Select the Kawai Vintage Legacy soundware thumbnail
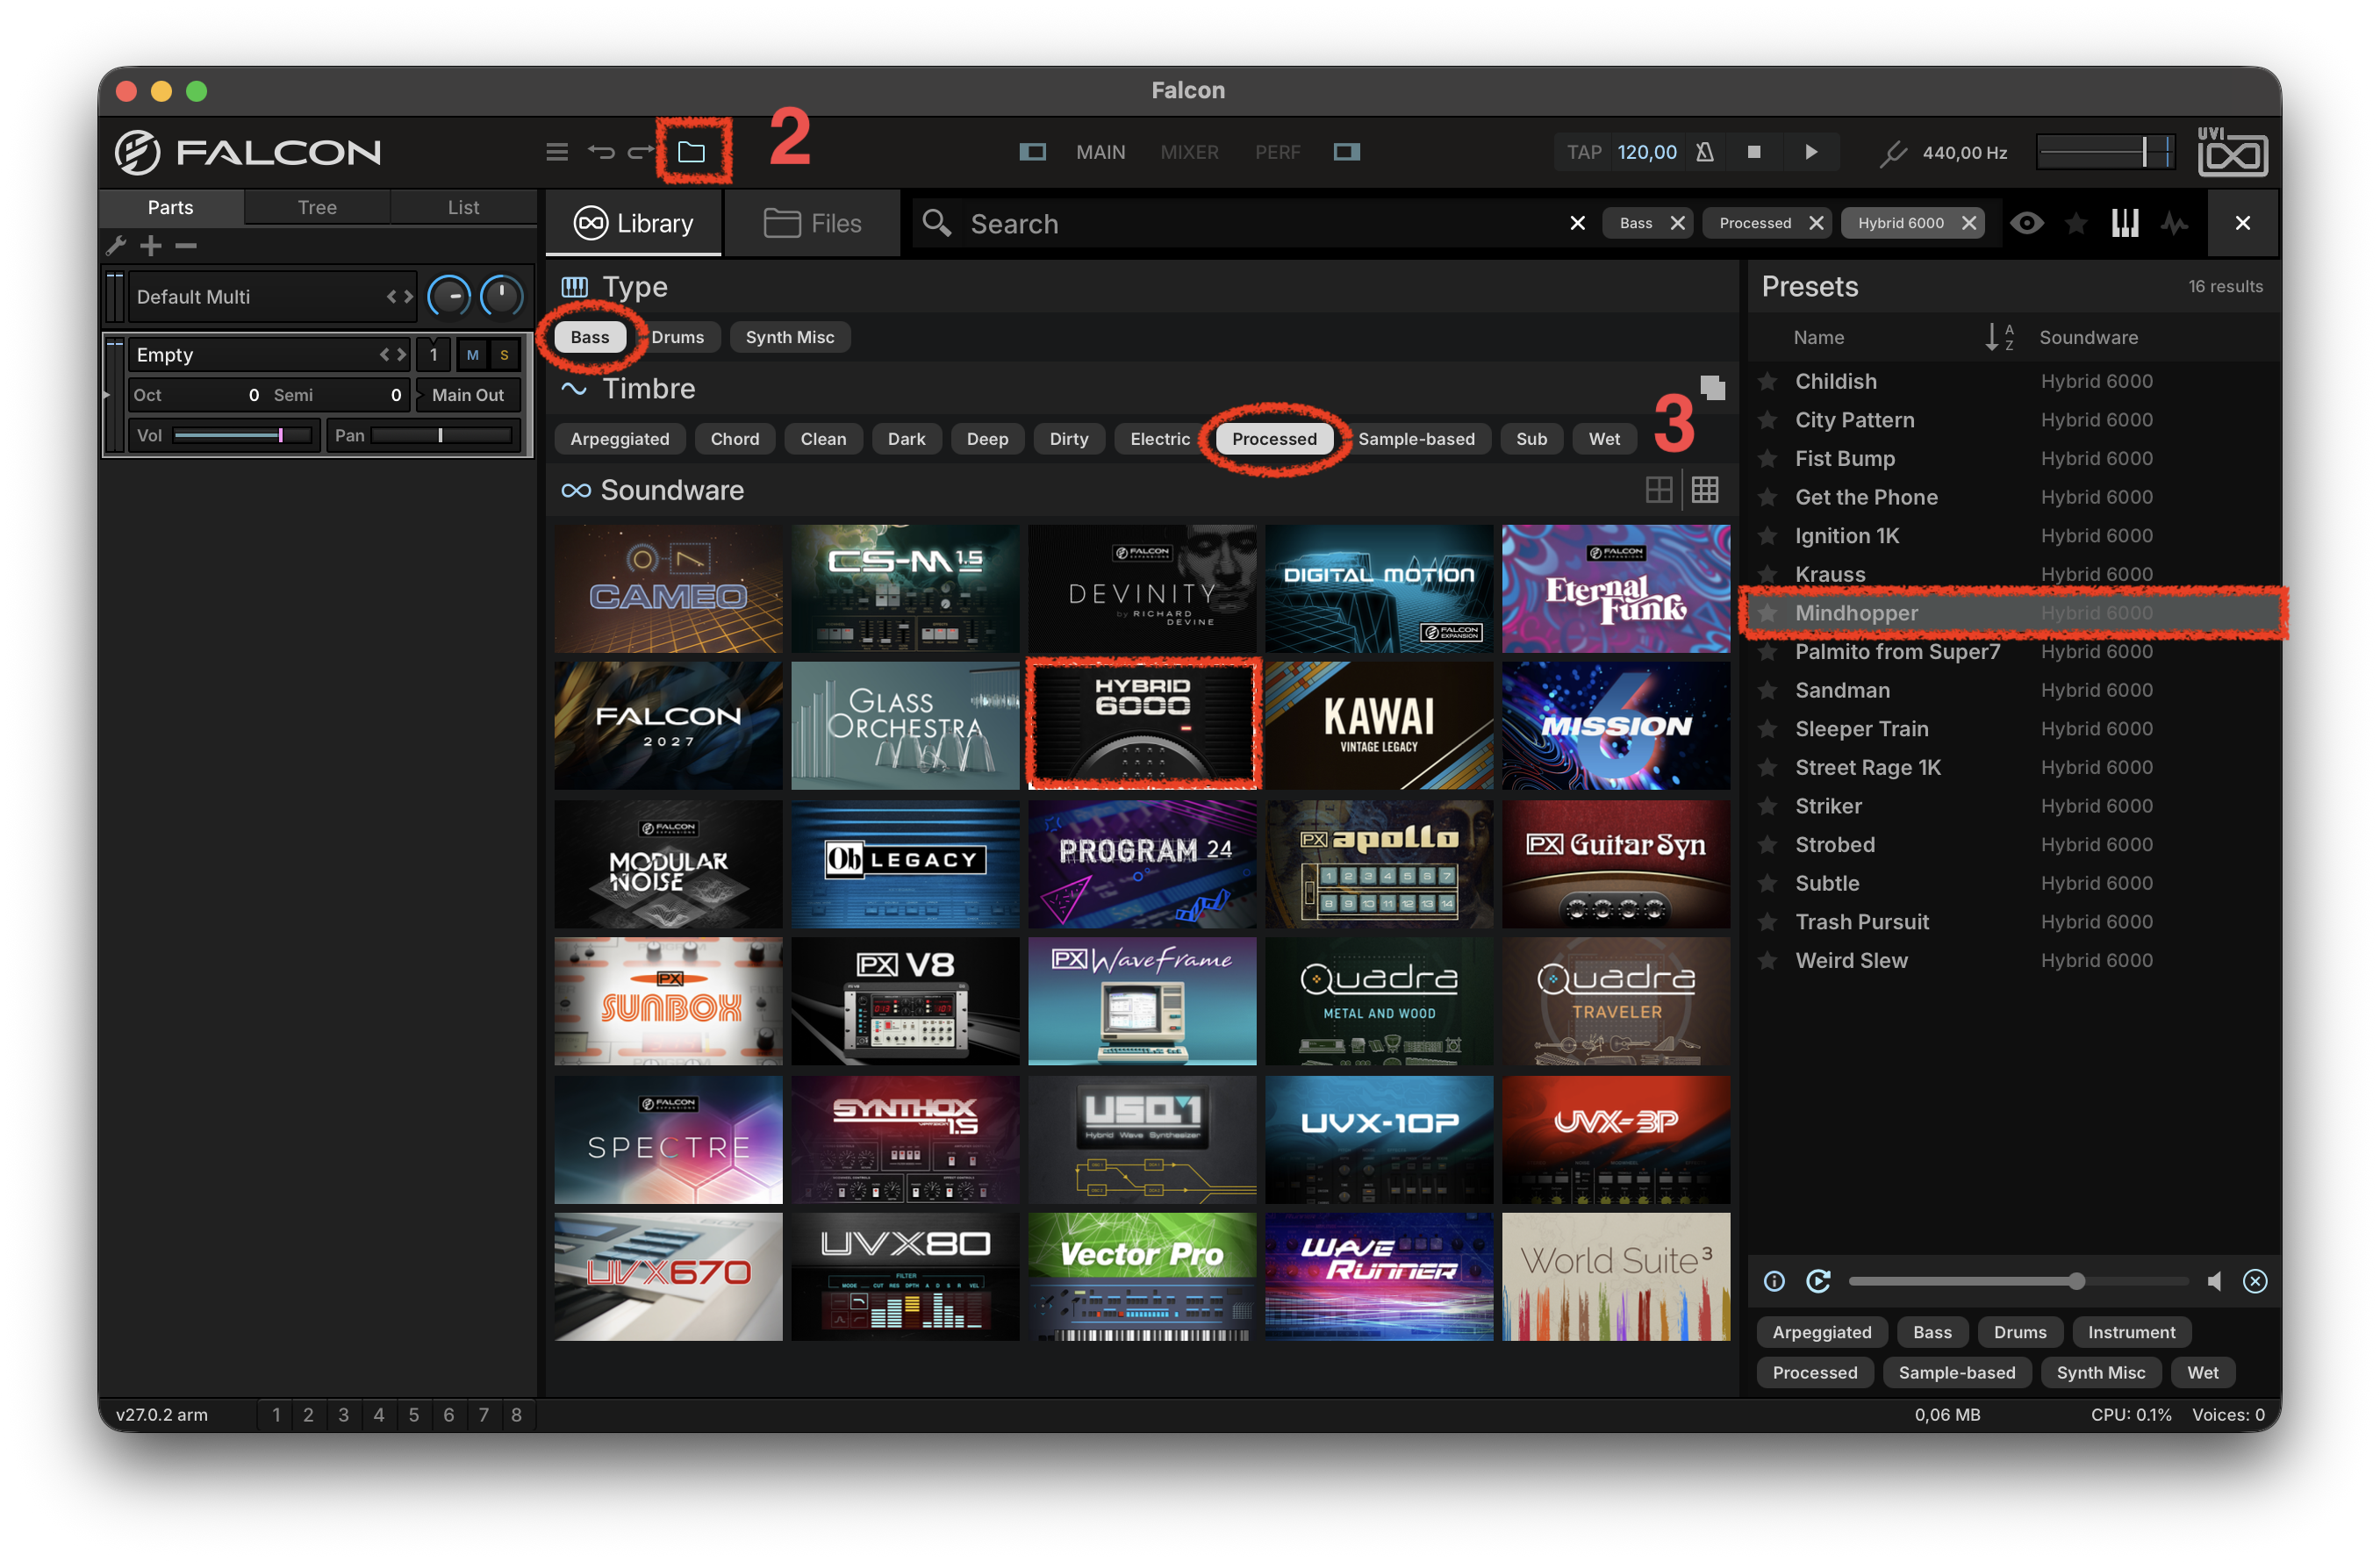 1379,725
